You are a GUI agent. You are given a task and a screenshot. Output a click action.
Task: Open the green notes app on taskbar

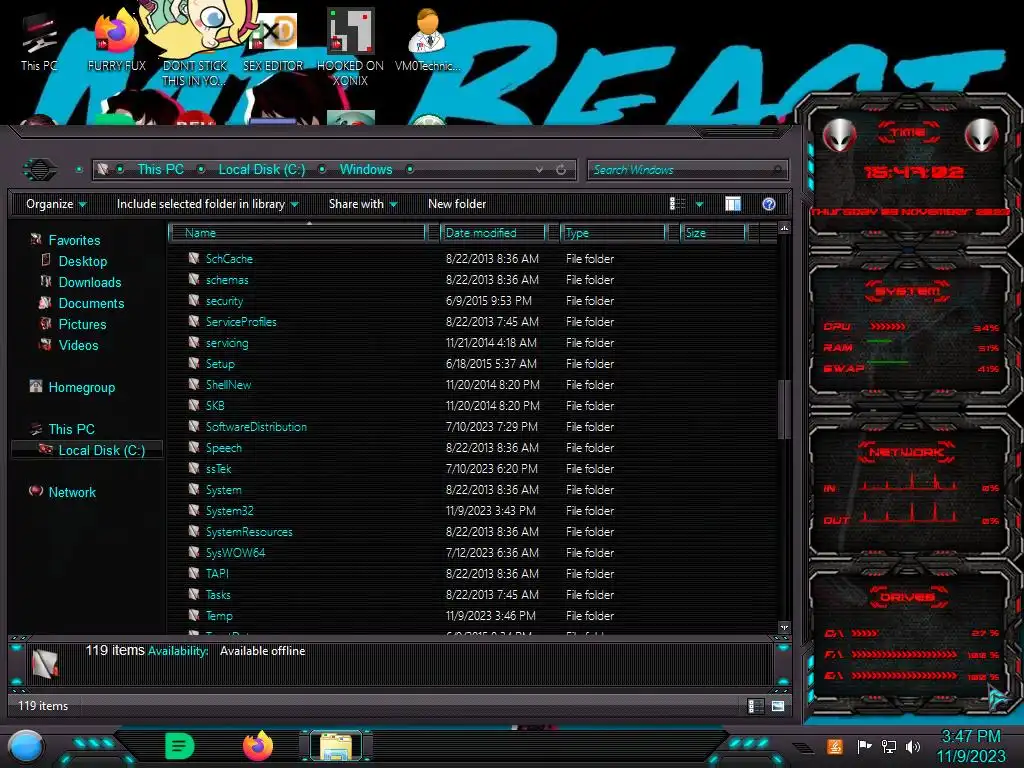pyautogui.click(x=180, y=746)
